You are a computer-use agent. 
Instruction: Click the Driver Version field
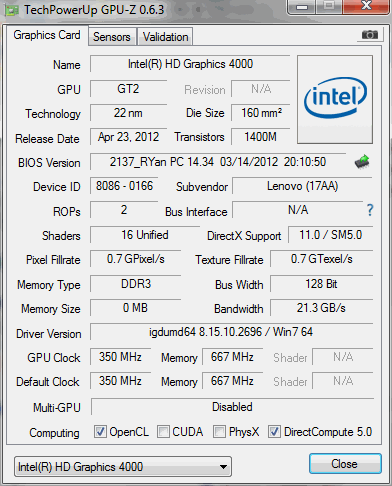coord(231,332)
